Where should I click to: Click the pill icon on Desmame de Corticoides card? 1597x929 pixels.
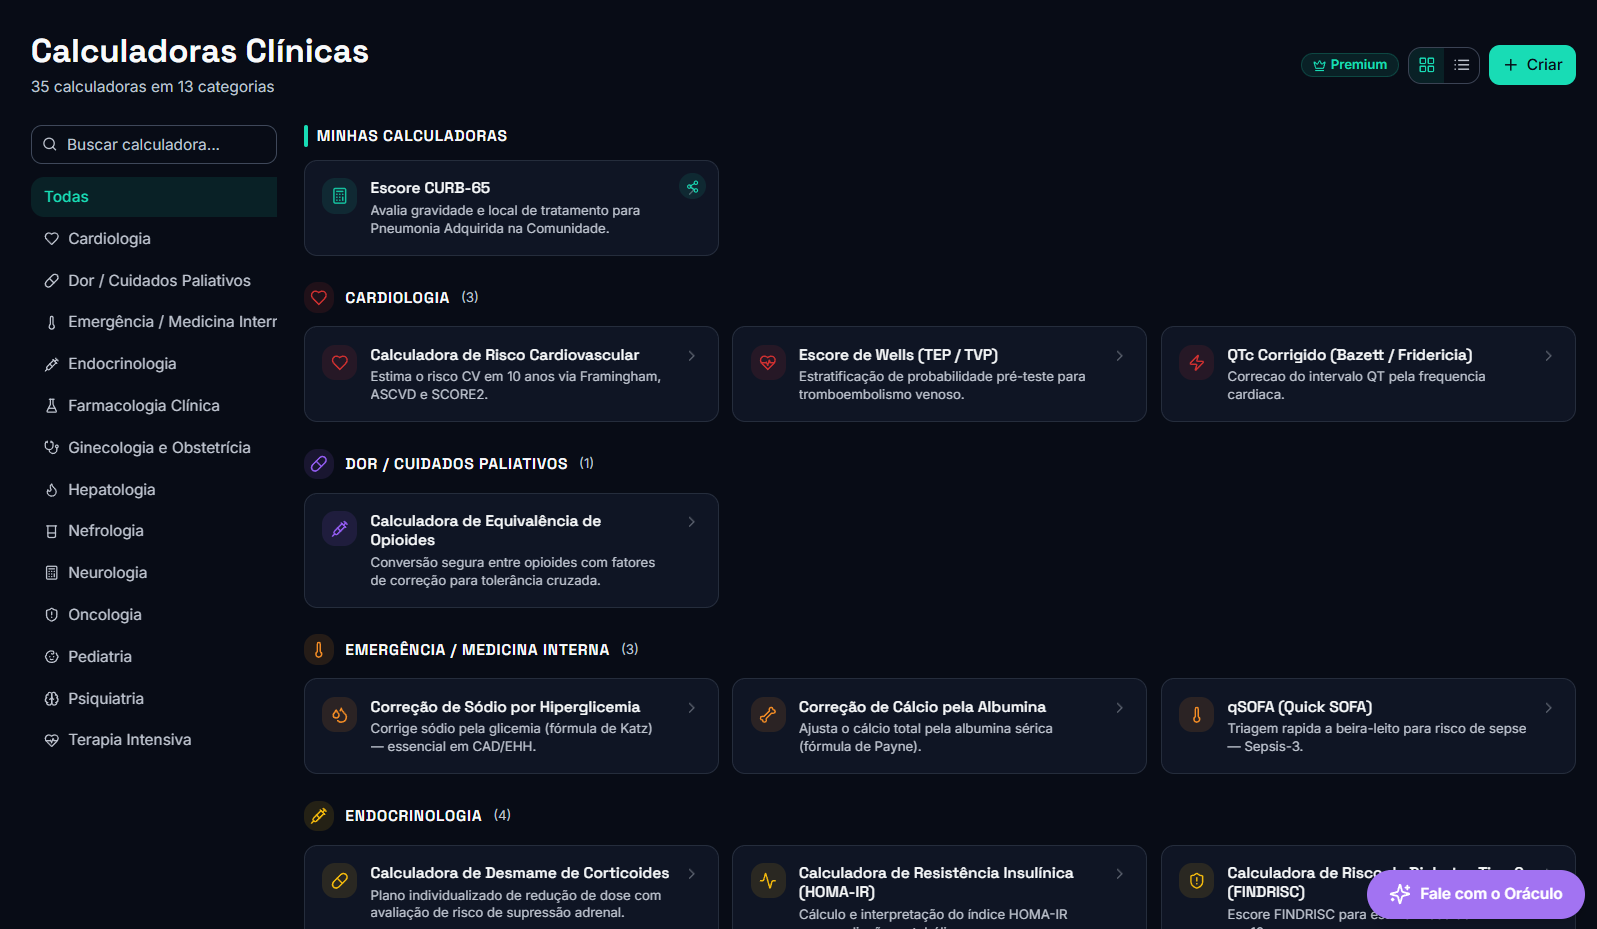click(x=340, y=881)
